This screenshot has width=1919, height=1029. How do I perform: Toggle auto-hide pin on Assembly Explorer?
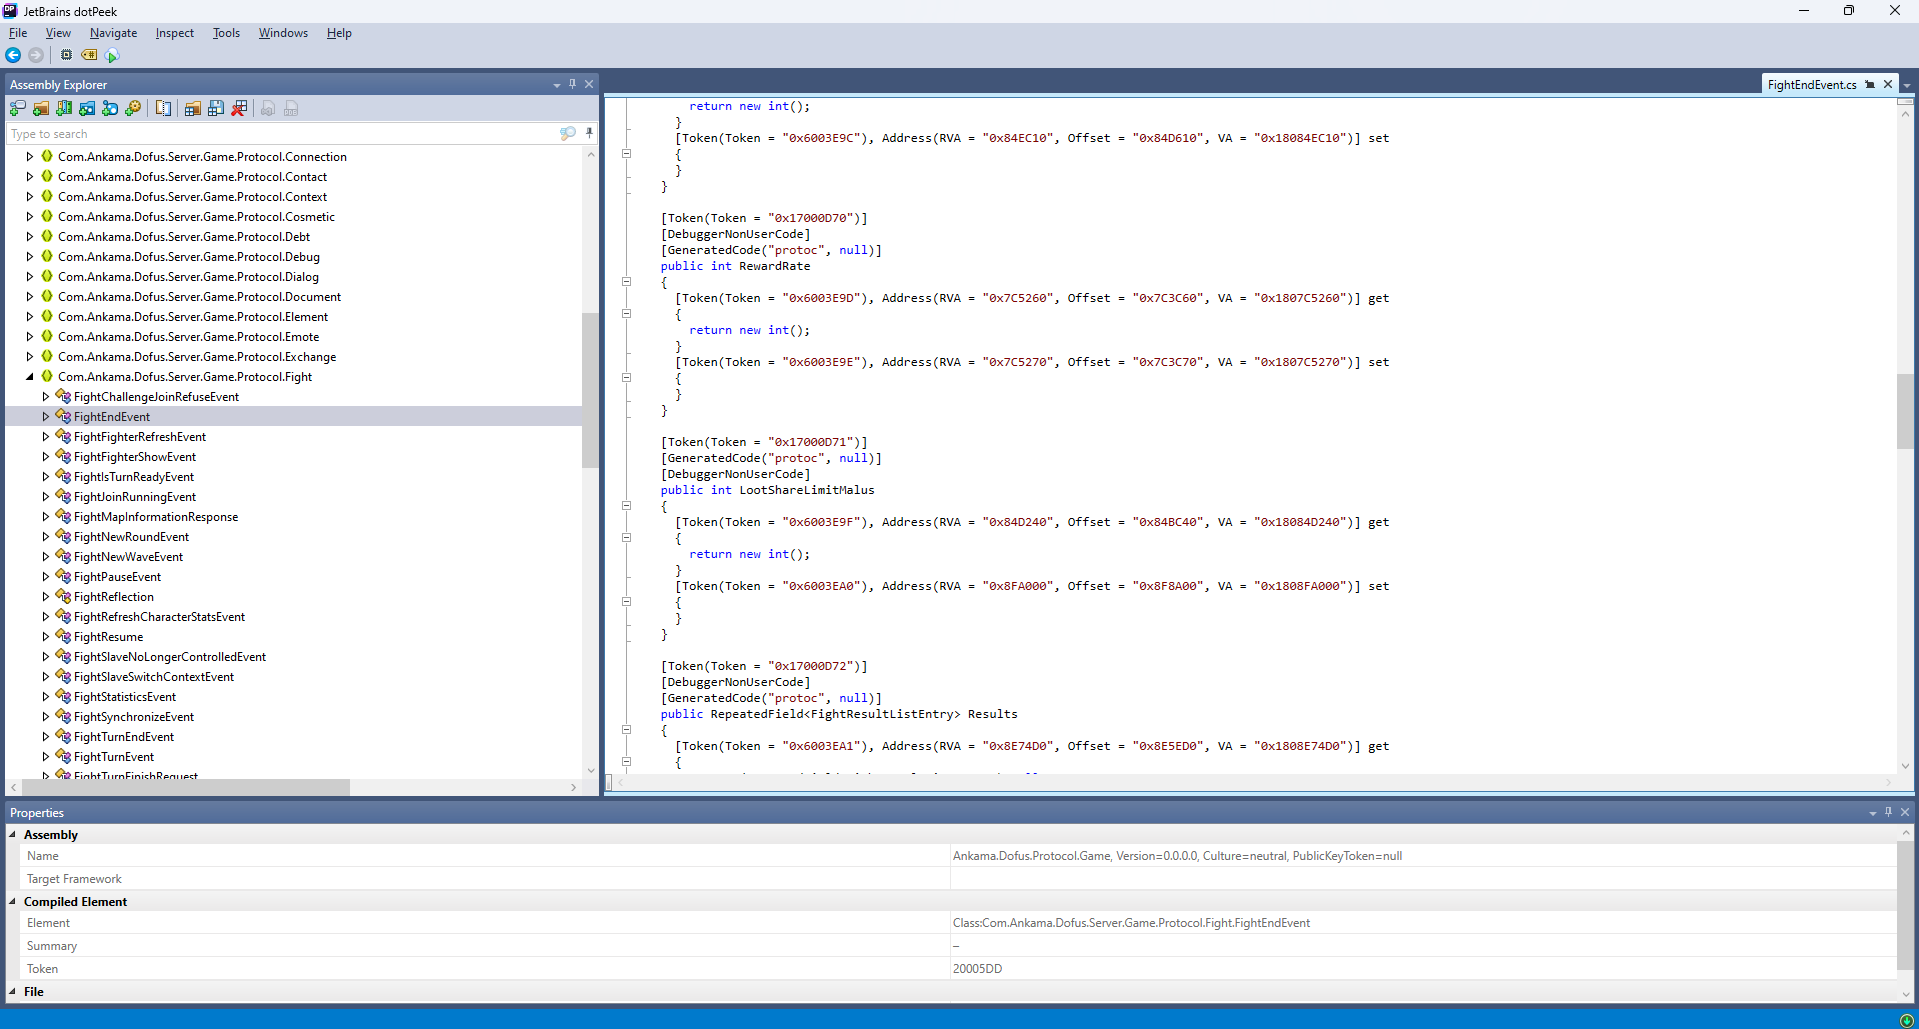click(572, 84)
